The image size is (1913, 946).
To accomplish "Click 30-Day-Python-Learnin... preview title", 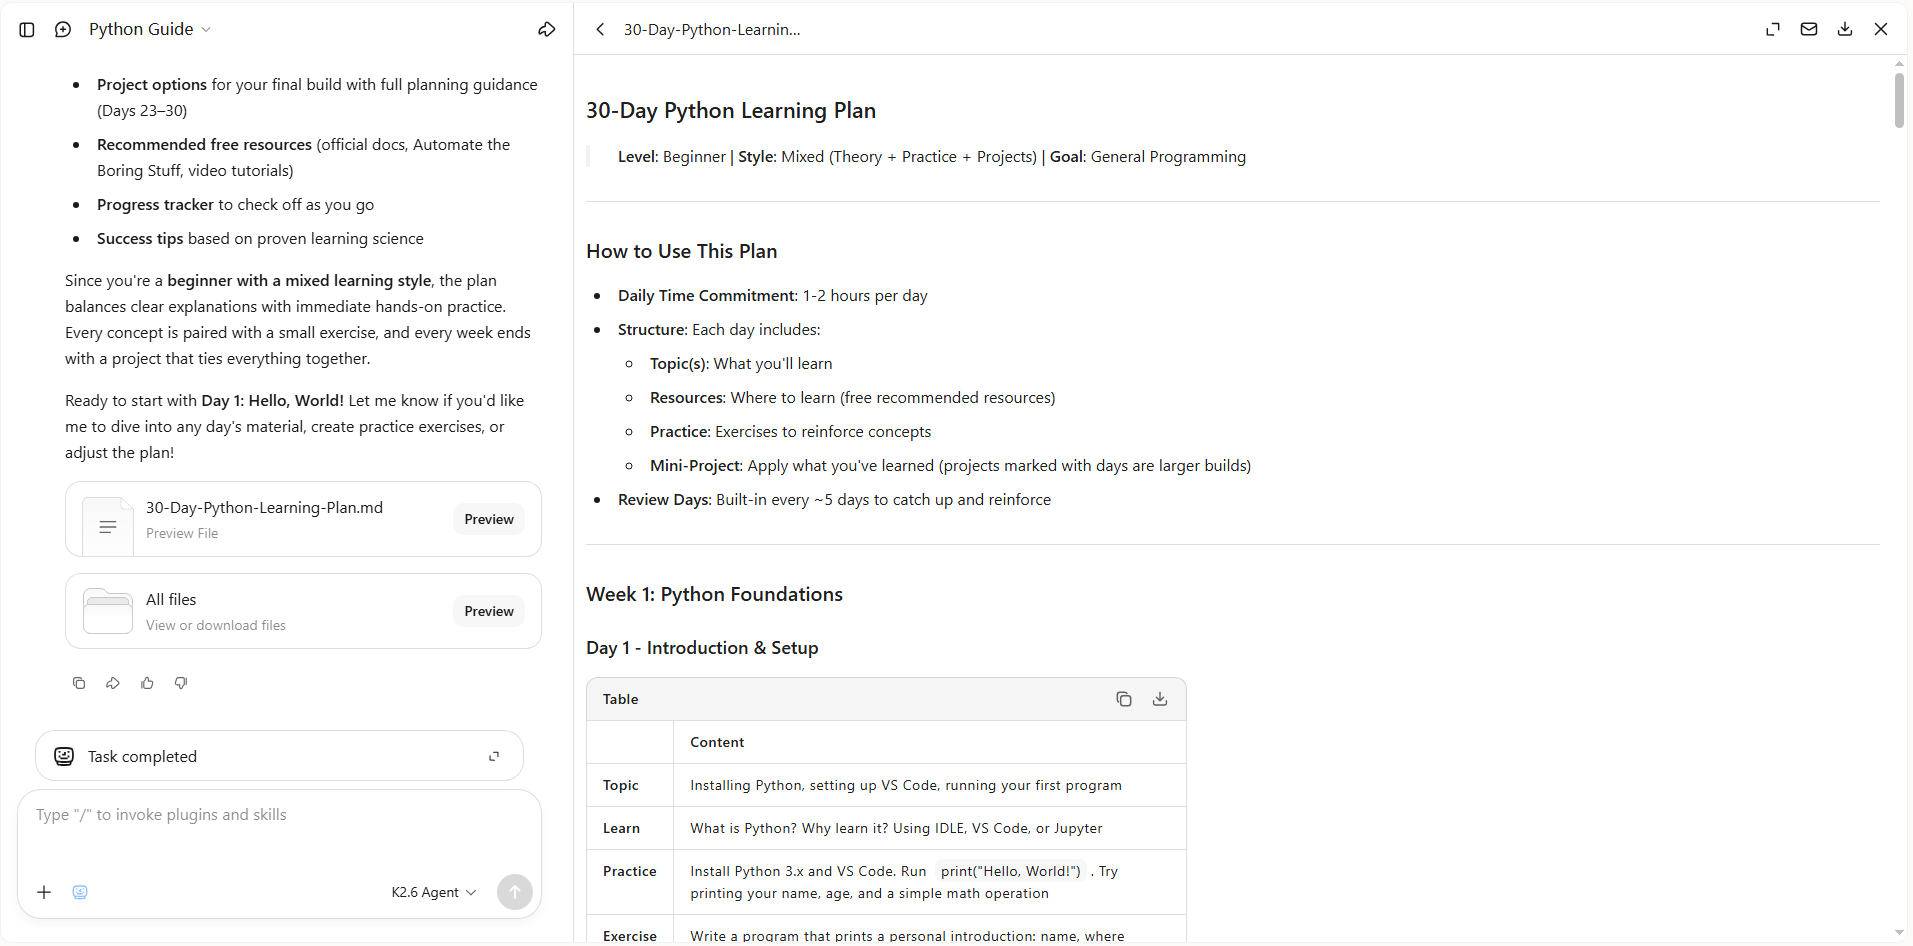I will [712, 30].
